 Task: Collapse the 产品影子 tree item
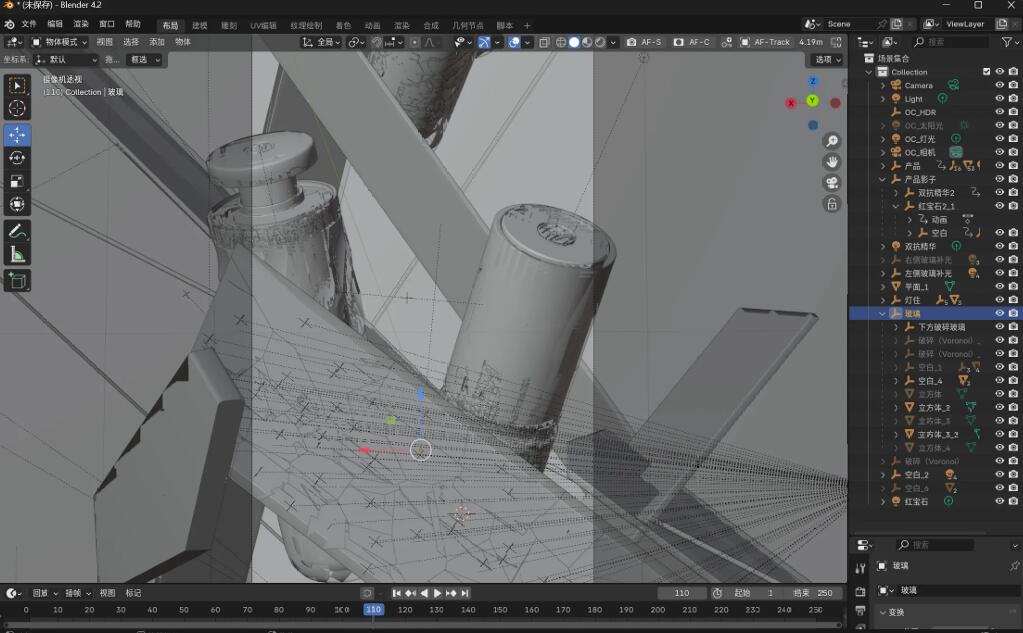pyautogui.click(x=883, y=179)
